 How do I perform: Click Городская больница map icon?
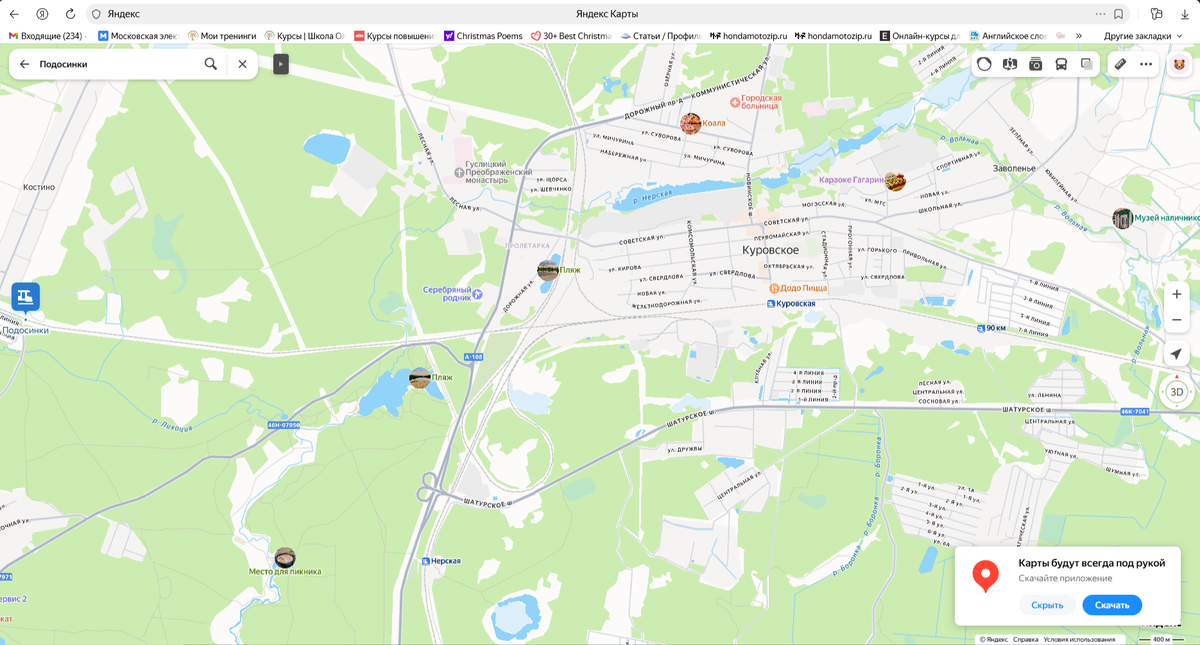click(735, 102)
